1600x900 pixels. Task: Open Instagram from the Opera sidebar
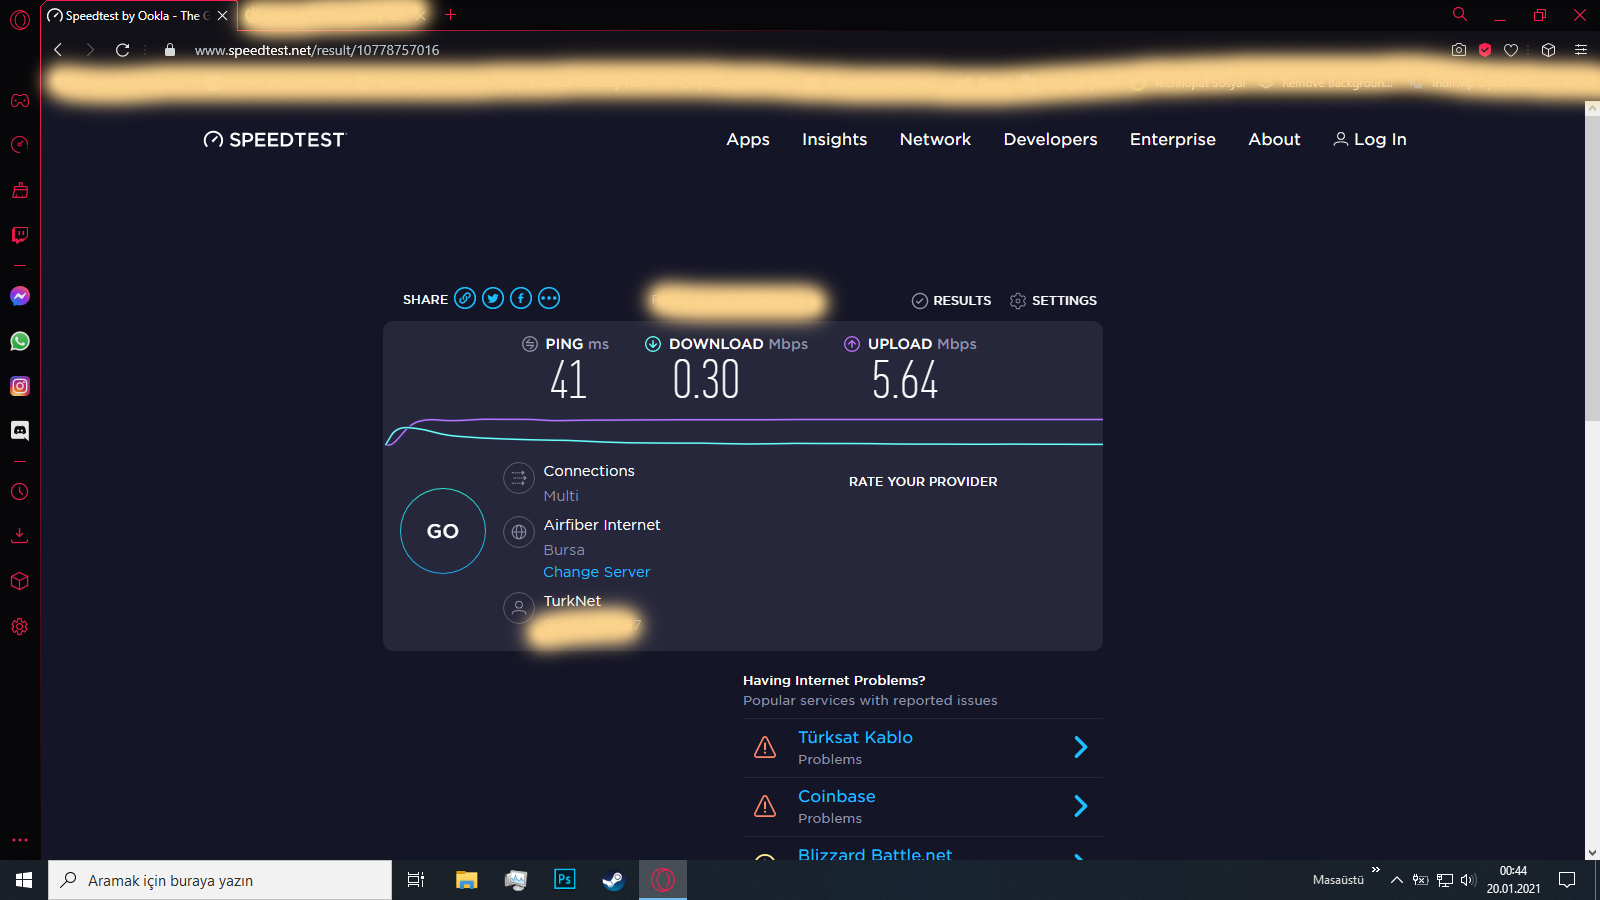tap(20, 386)
